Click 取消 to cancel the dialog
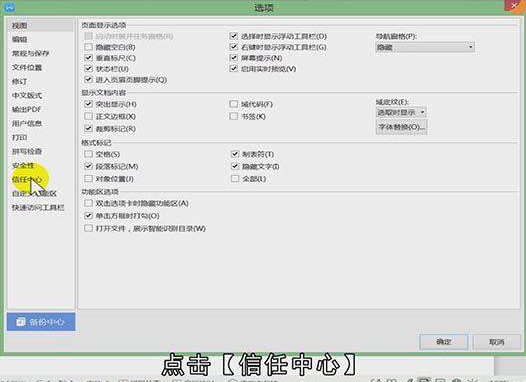 (496, 342)
